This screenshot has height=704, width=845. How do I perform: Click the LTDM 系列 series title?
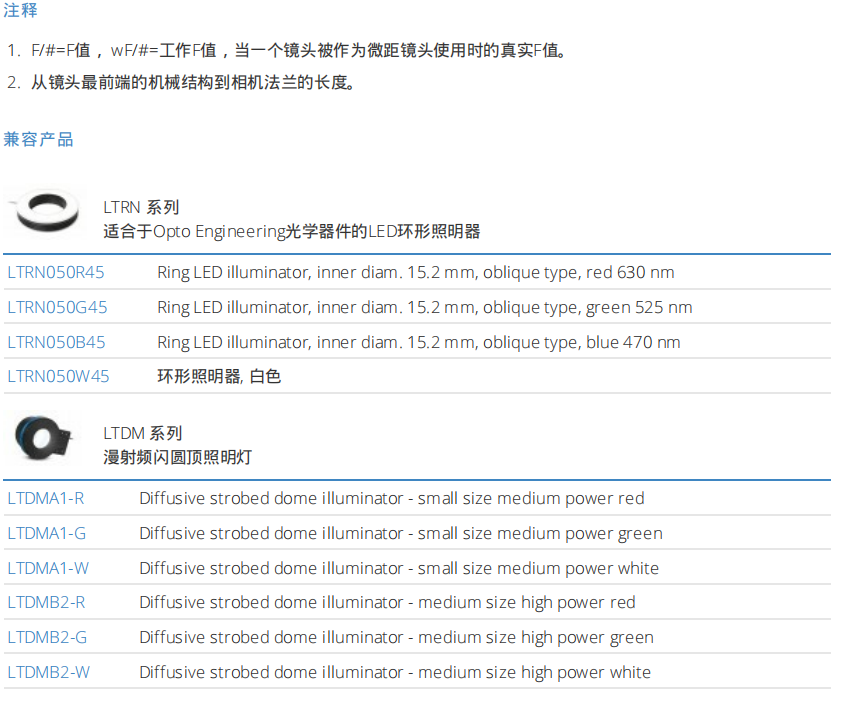(x=143, y=433)
